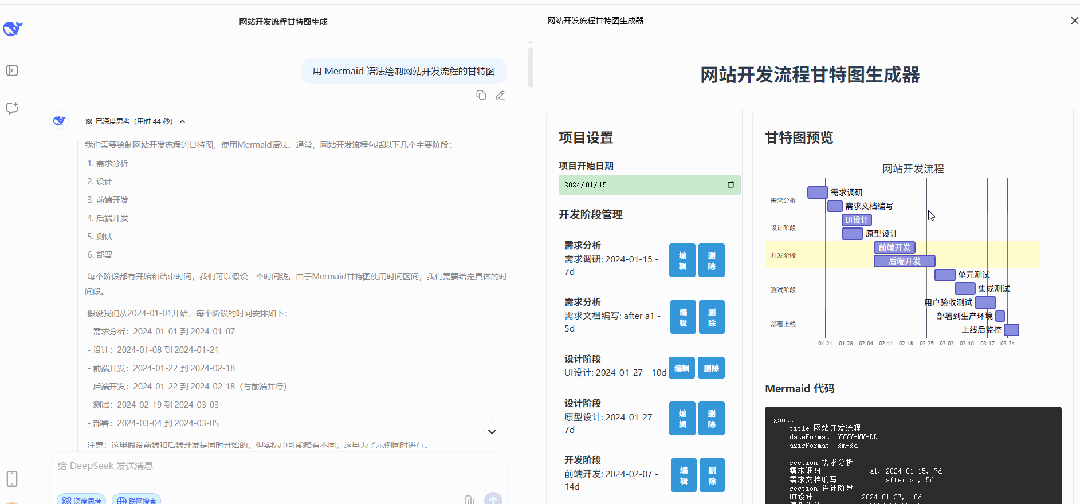Click the mobile phone icon in left sidebar
The width and height of the screenshot is (1080, 504).
pos(12,479)
